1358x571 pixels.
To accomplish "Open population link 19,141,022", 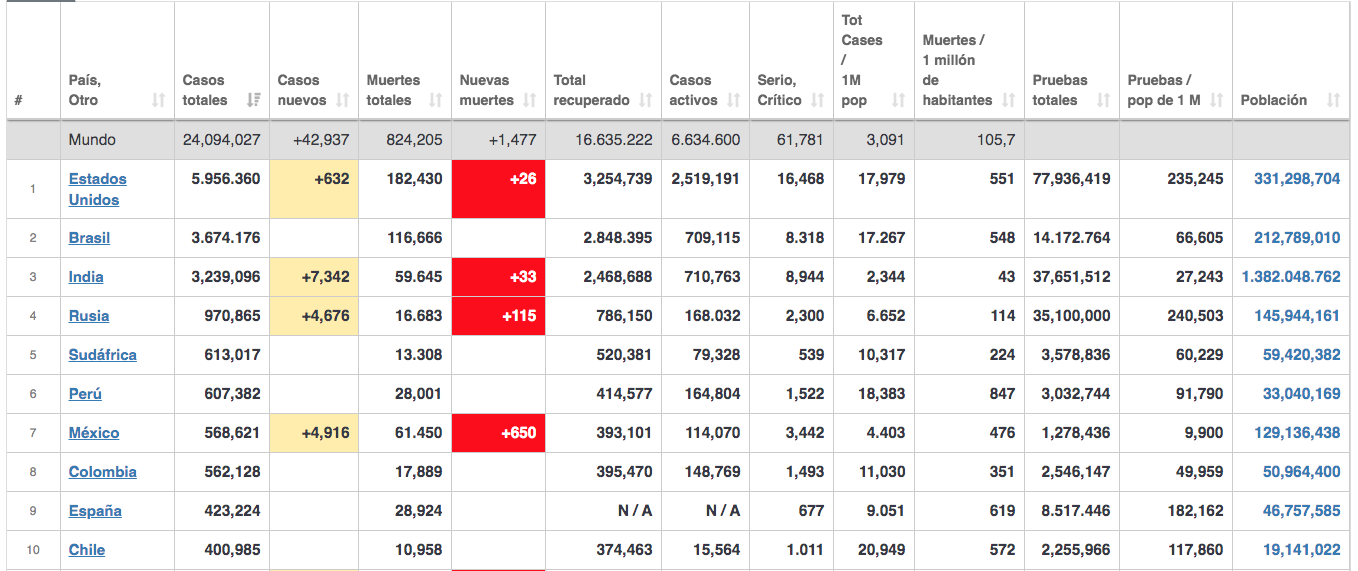I will [x=1301, y=550].
